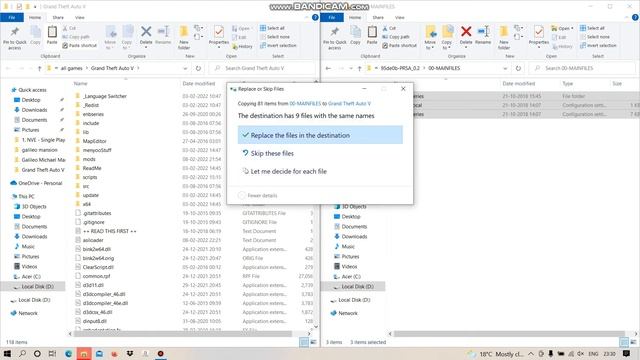
Task: Select Let me decide for each file
Action: click(x=284, y=171)
